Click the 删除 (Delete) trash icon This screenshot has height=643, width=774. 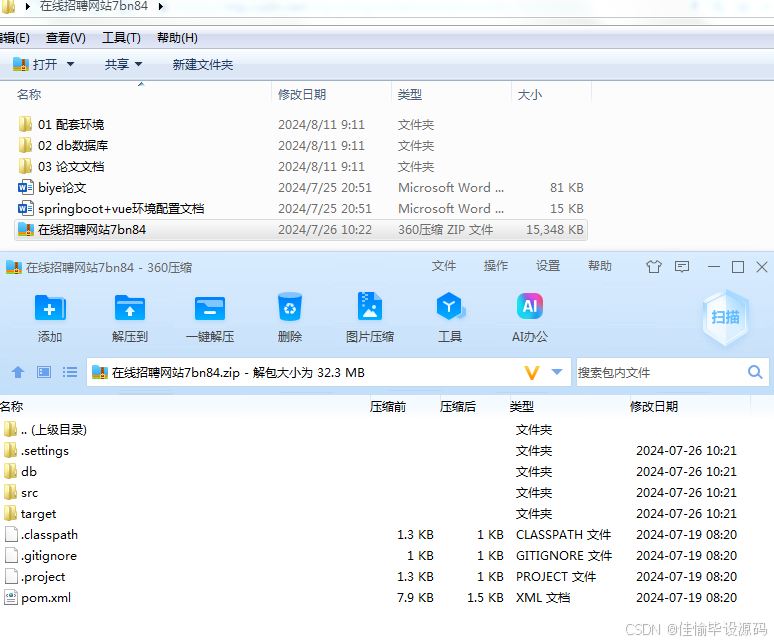click(290, 307)
